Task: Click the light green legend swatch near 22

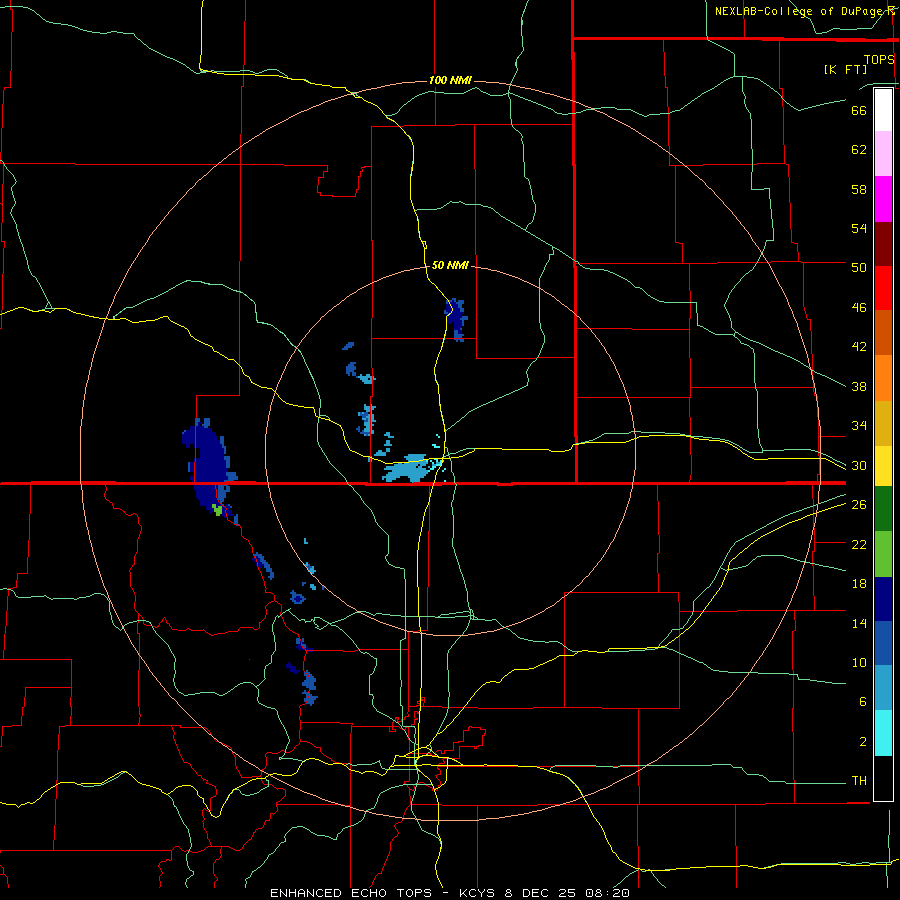Action: (883, 554)
